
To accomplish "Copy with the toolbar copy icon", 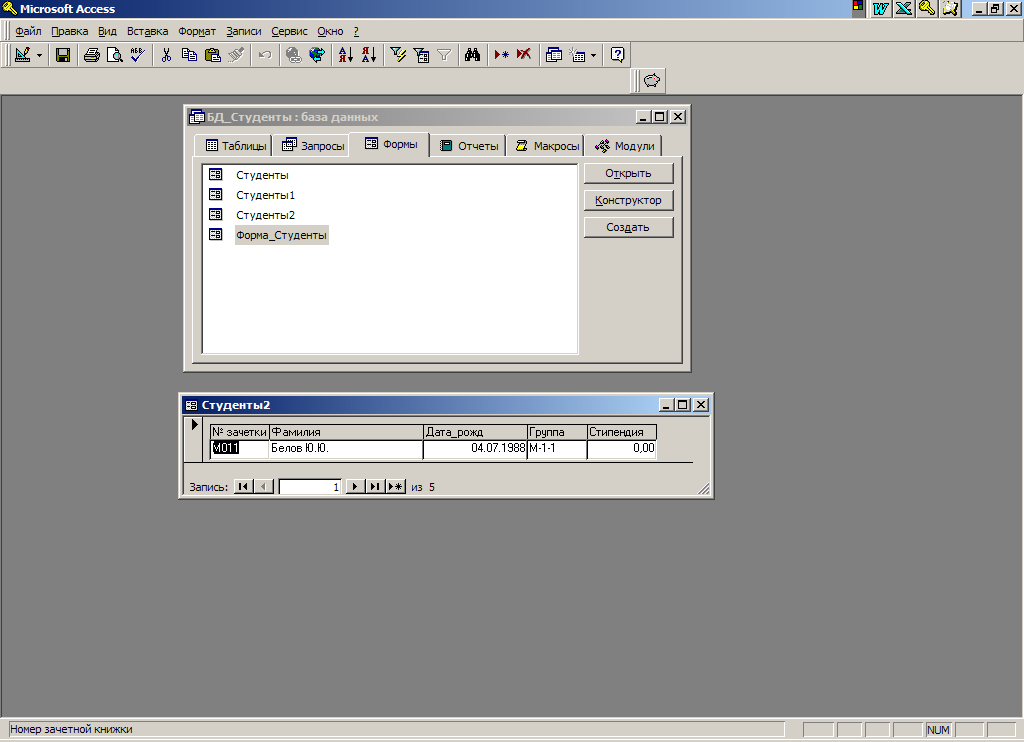I will tap(189, 55).
